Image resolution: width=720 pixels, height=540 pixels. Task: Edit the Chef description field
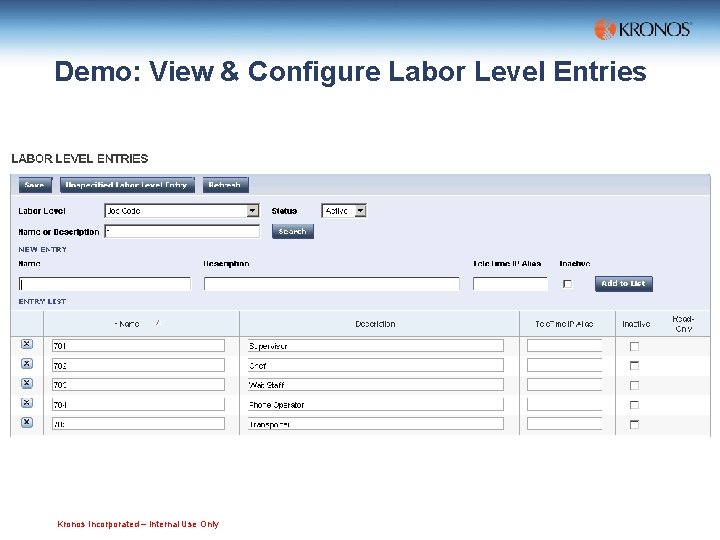pos(376,366)
